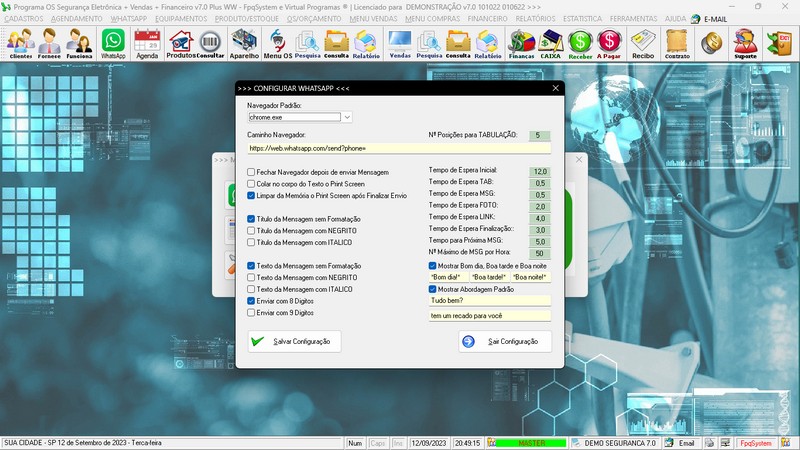Click DEMO SEGURANCA 7.0 status entry

(615, 443)
